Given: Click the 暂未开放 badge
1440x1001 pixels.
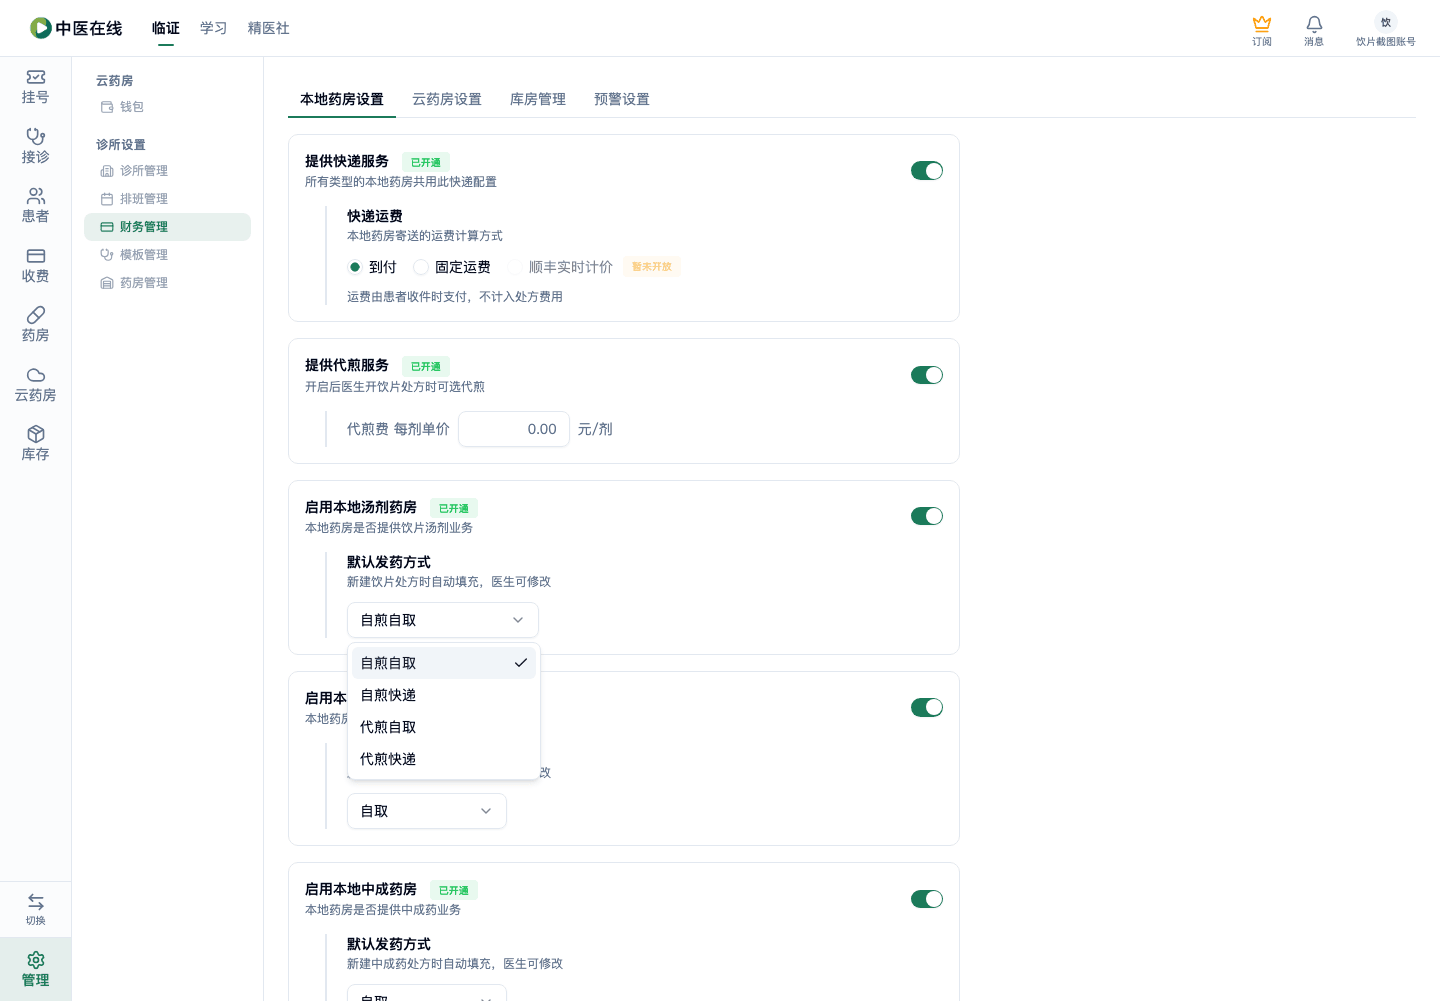Looking at the screenshot, I should [652, 266].
